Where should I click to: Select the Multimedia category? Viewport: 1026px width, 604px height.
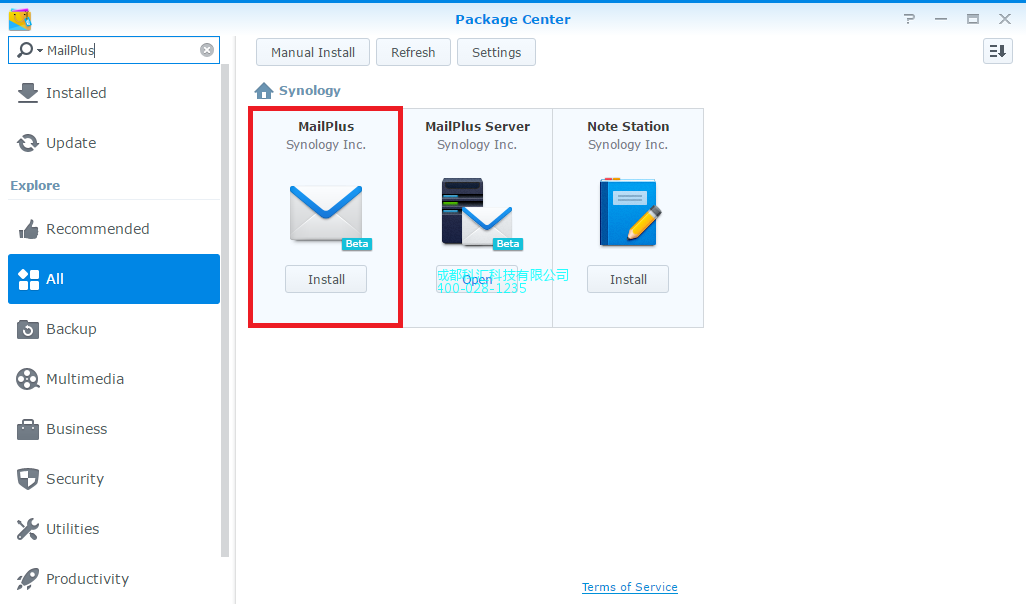114,379
